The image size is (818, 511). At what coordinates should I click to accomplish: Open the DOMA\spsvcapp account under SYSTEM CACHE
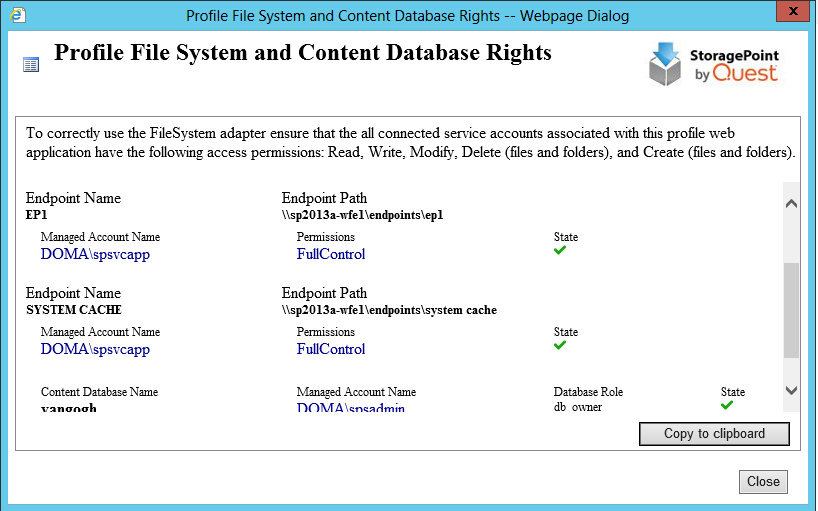(x=95, y=349)
